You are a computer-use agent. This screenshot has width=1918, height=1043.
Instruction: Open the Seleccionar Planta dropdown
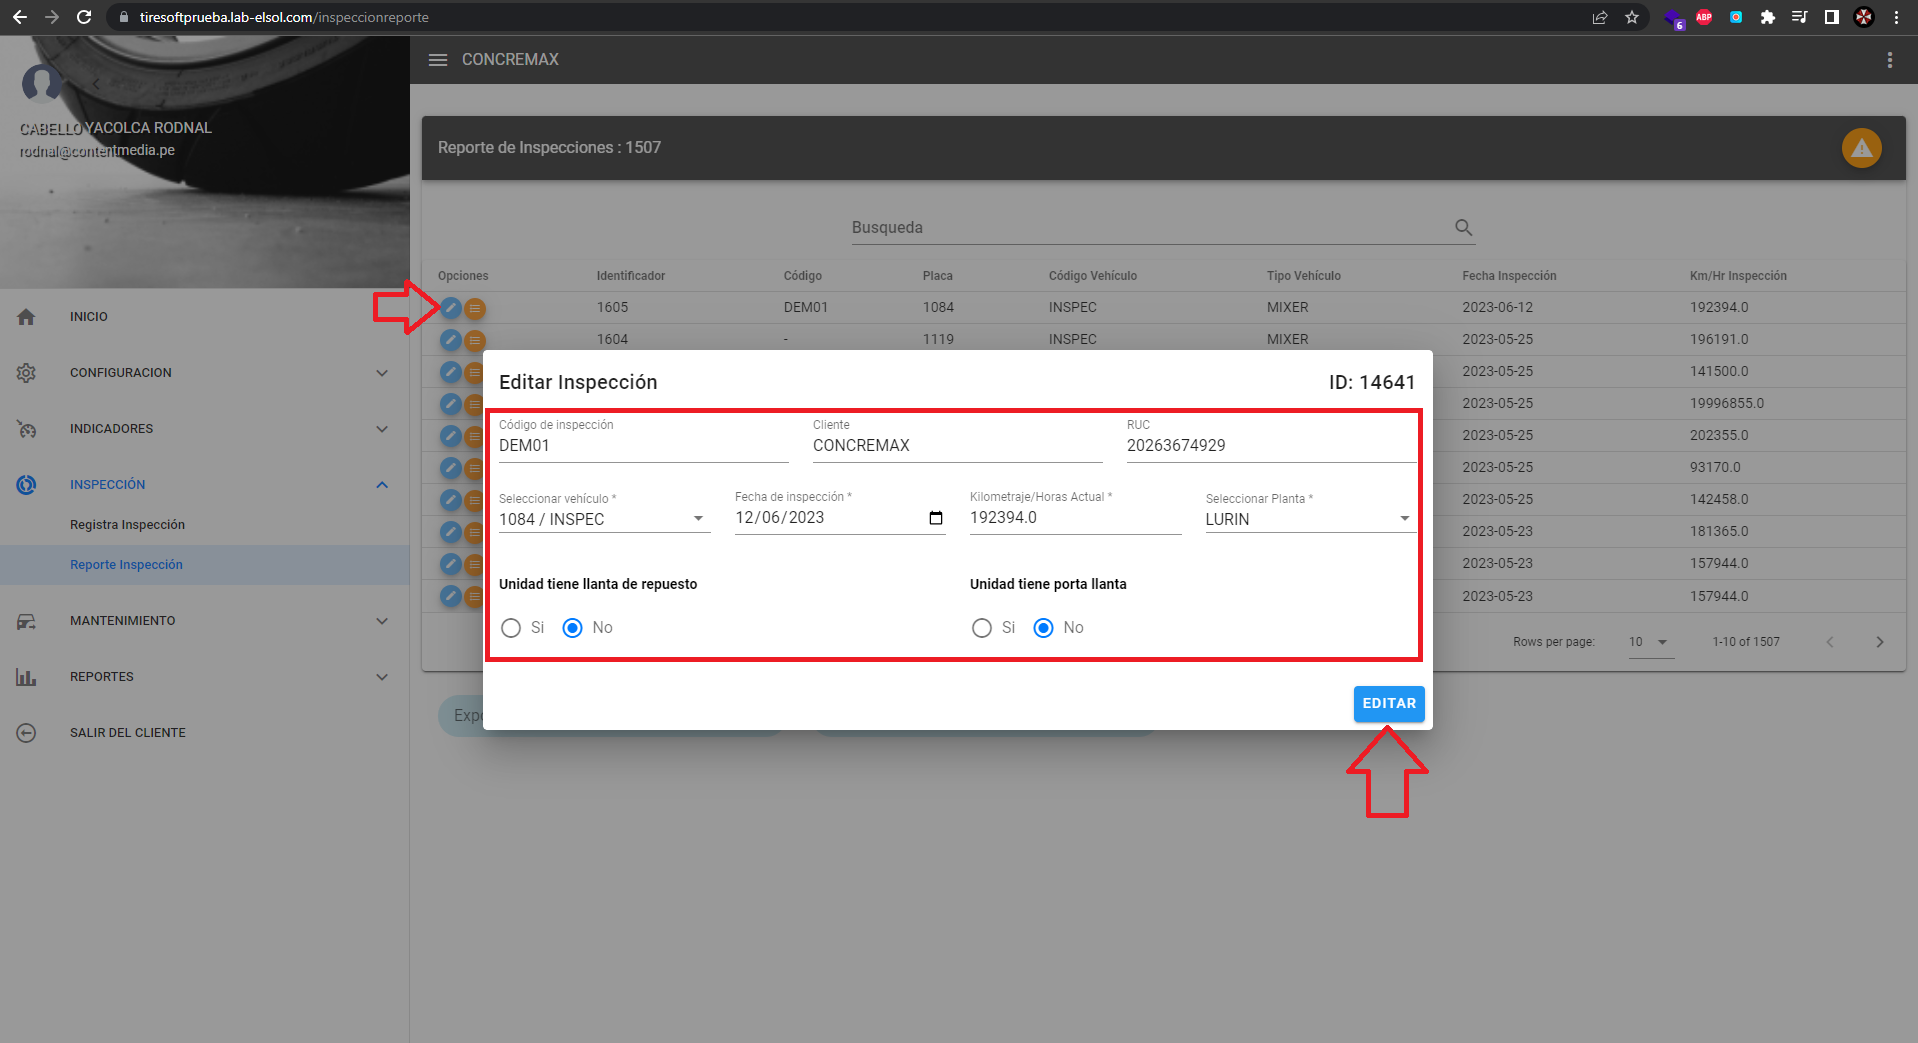(1309, 519)
